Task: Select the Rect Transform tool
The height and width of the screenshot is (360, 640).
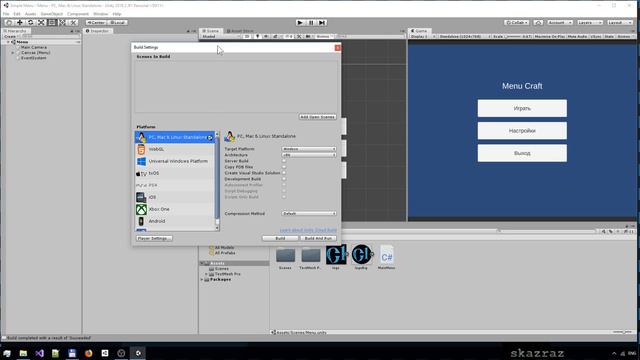Action: point(52,22)
